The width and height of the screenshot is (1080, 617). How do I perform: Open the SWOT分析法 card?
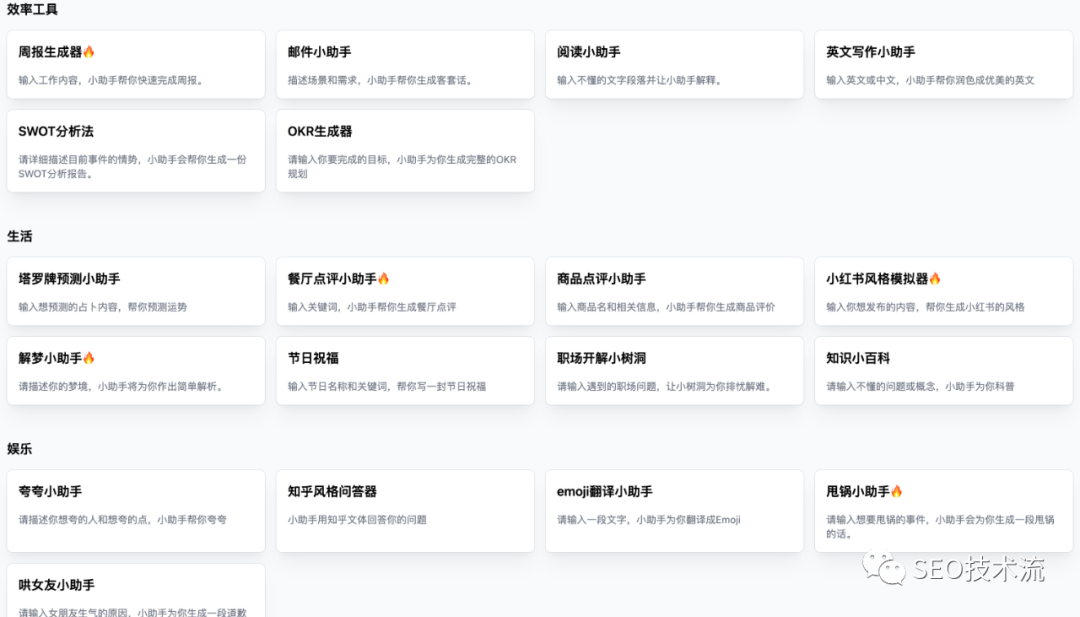(x=136, y=151)
